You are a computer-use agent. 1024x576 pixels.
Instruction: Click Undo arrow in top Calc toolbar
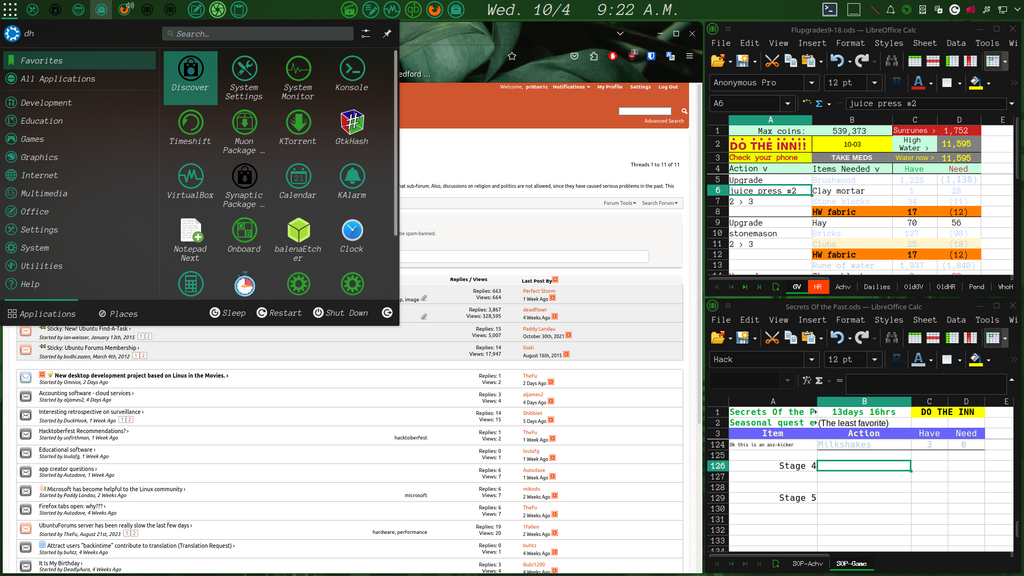[836, 60]
